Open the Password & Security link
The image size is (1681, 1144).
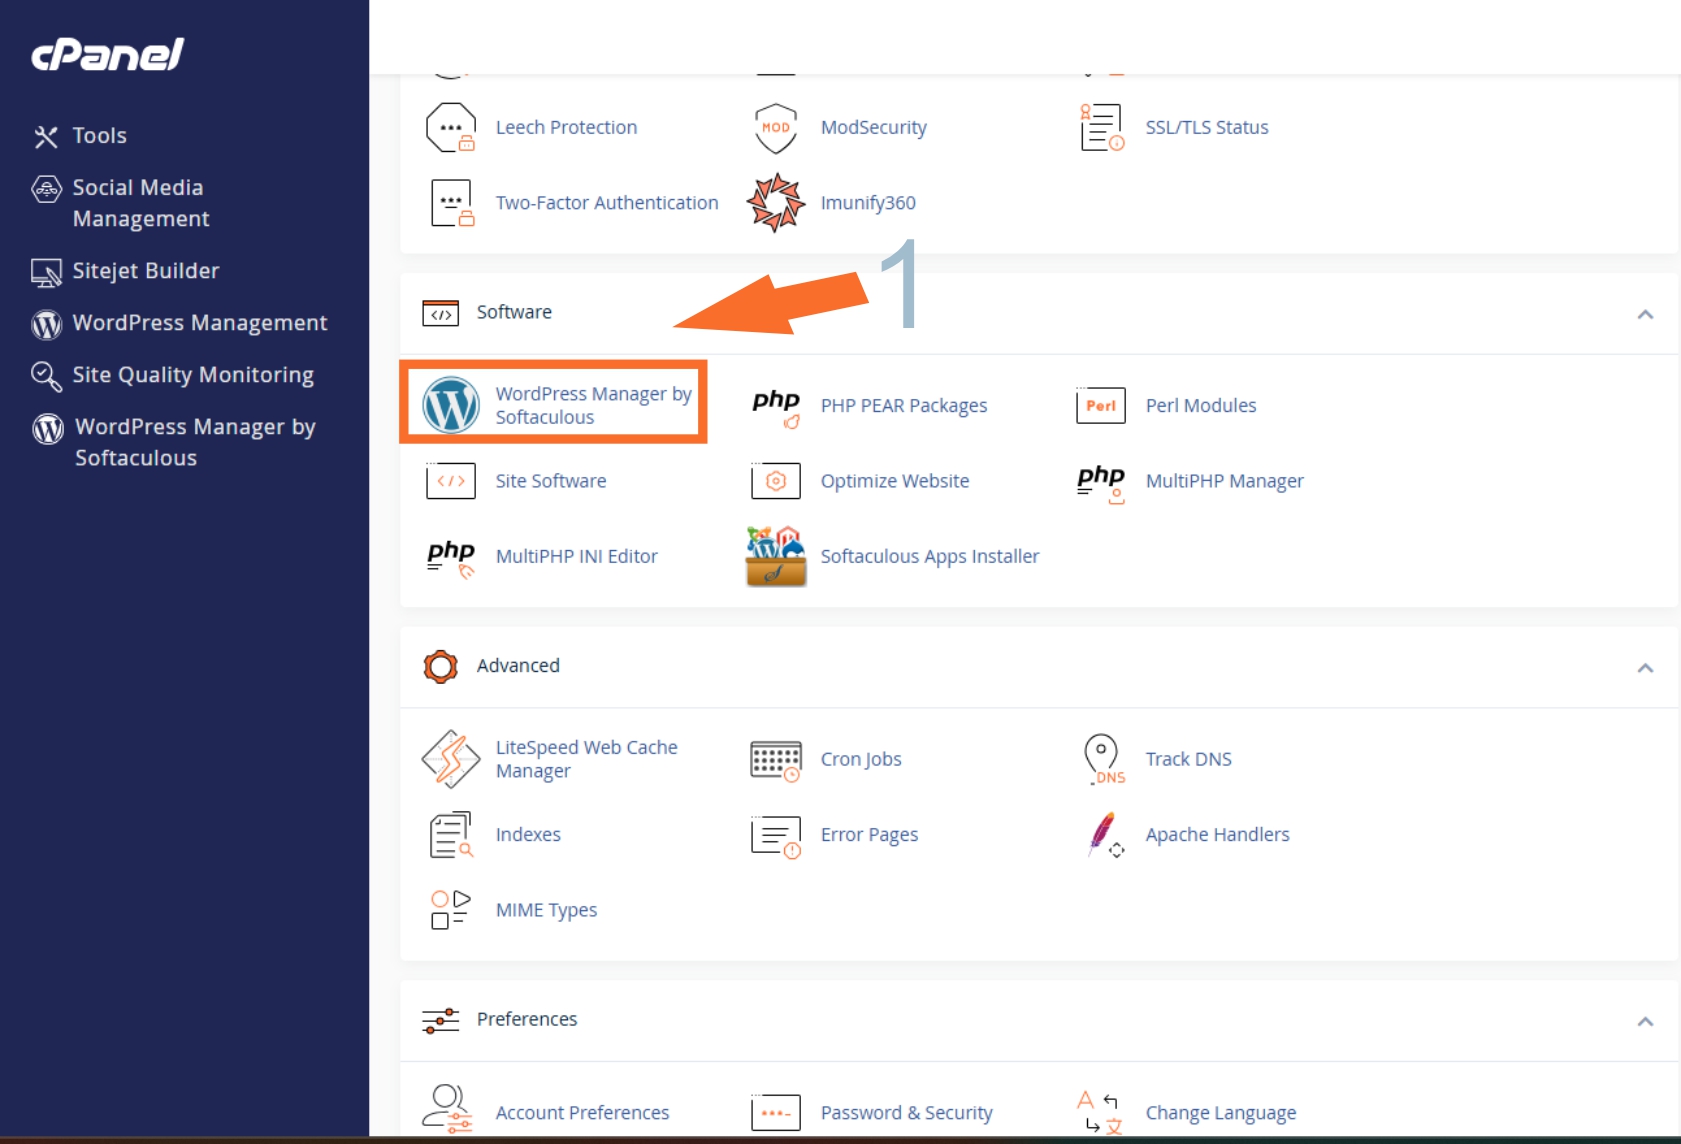907,1112
